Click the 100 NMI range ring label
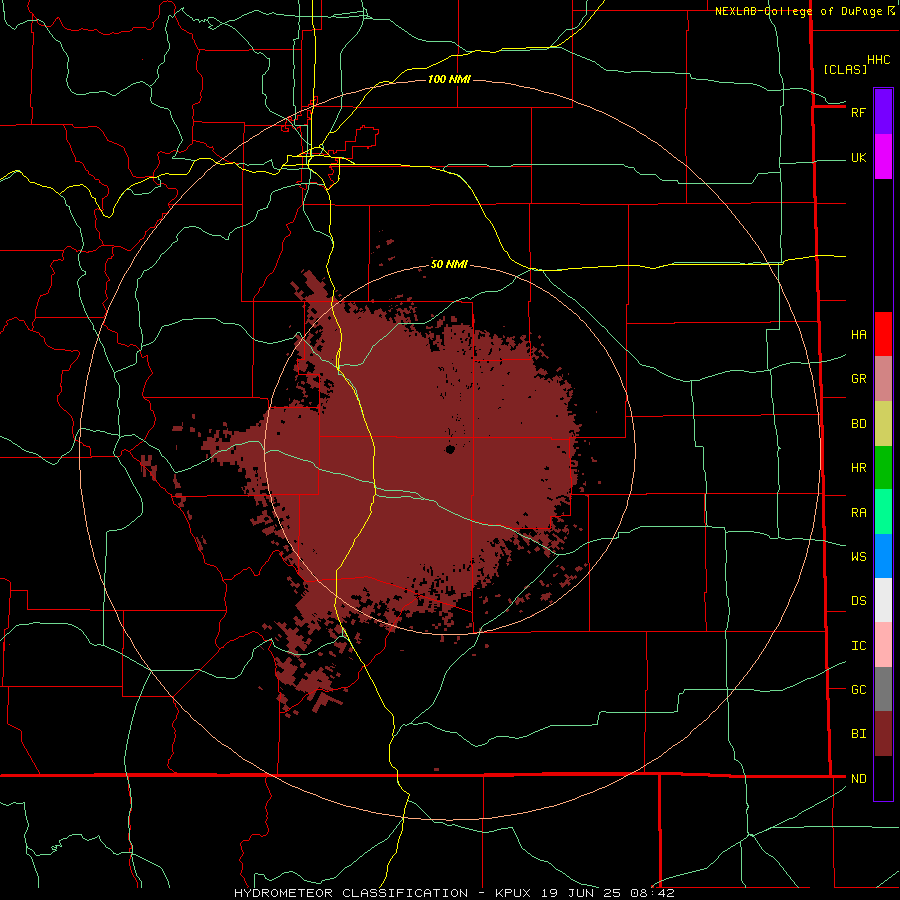 tap(449, 79)
